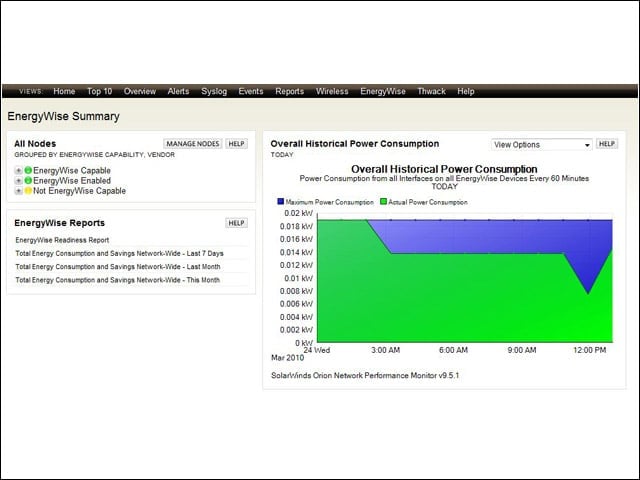Open the Top 10 view
Image resolution: width=640 pixels, height=480 pixels.
pos(100,91)
